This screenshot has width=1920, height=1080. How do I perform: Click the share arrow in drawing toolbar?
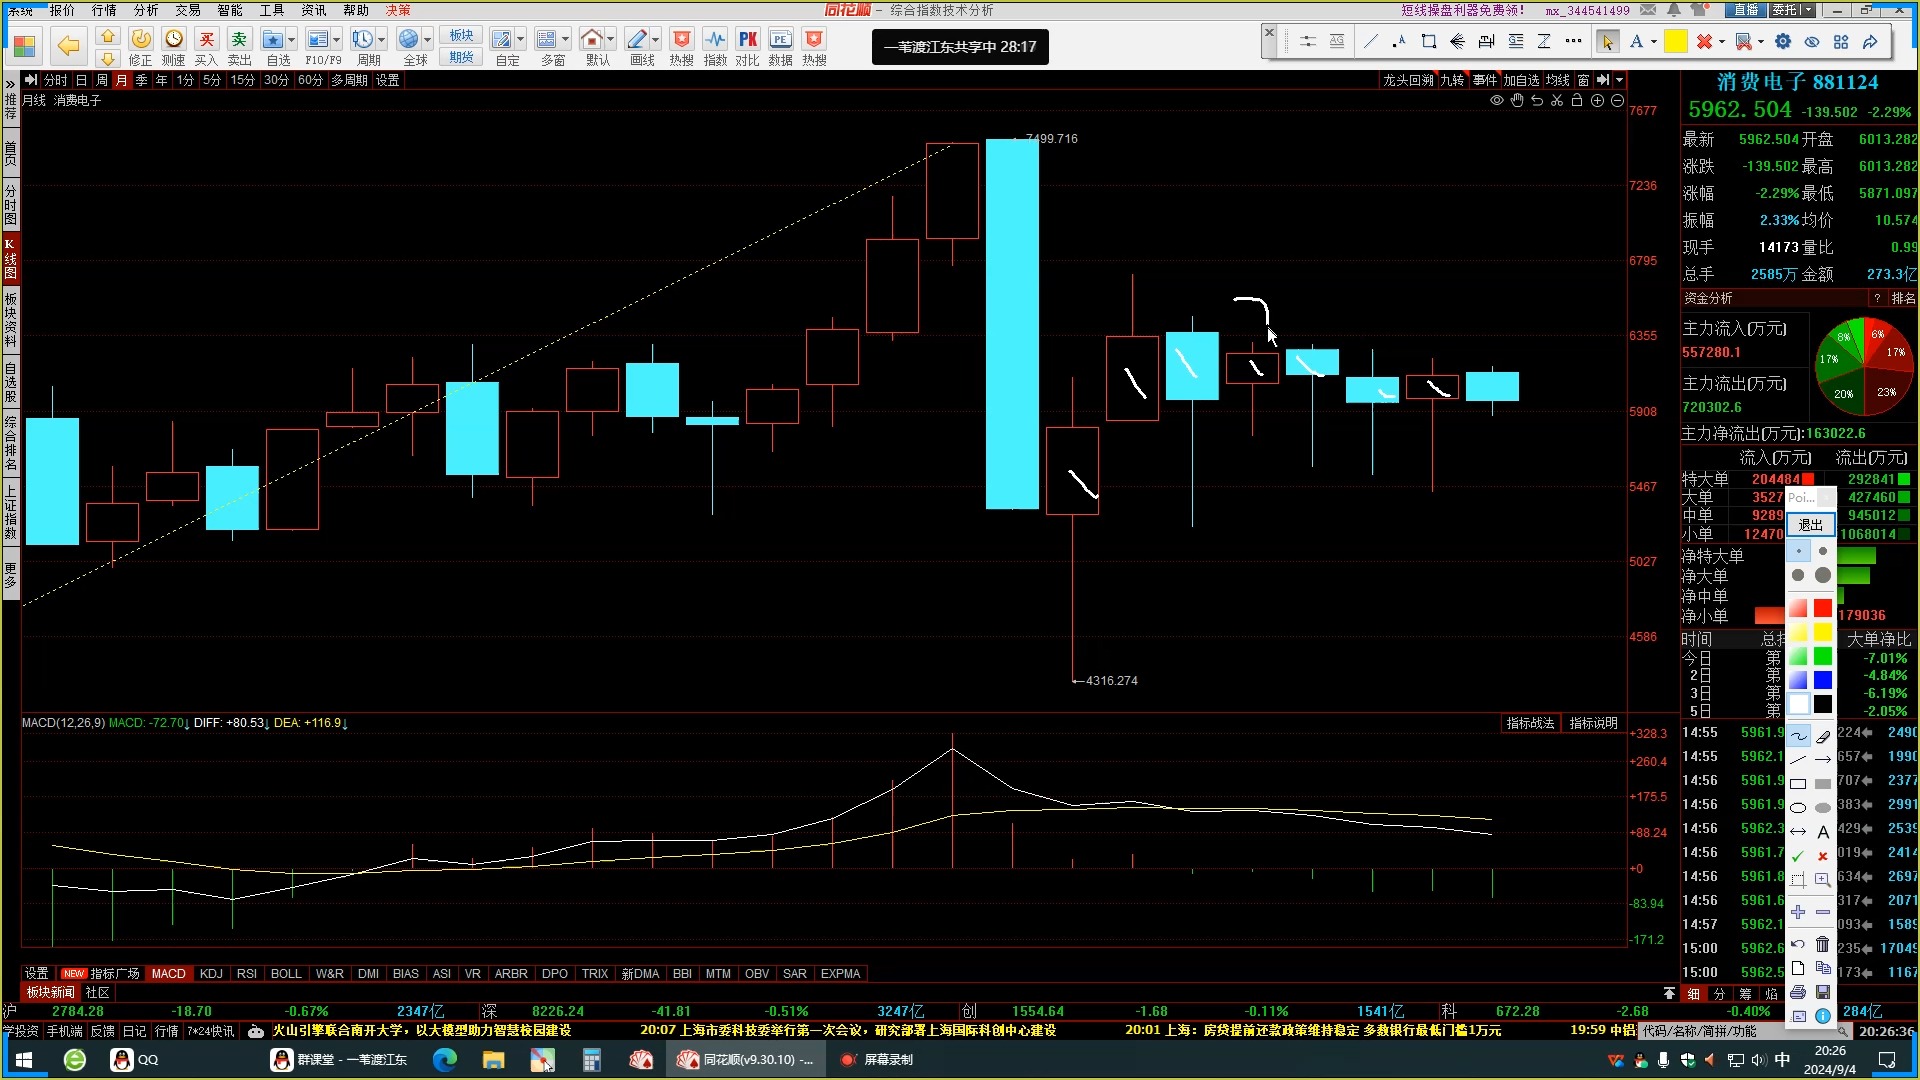(x=1870, y=41)
